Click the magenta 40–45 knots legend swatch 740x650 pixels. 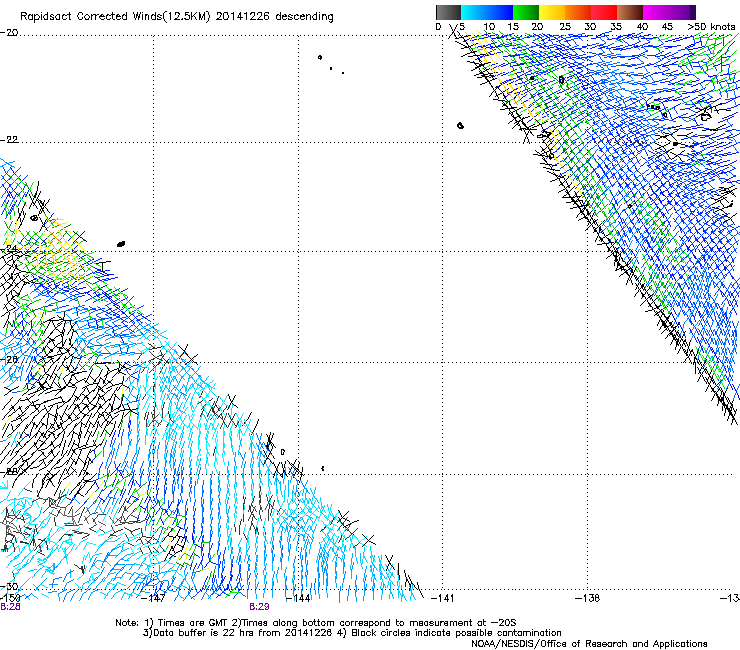pos(656,12)
